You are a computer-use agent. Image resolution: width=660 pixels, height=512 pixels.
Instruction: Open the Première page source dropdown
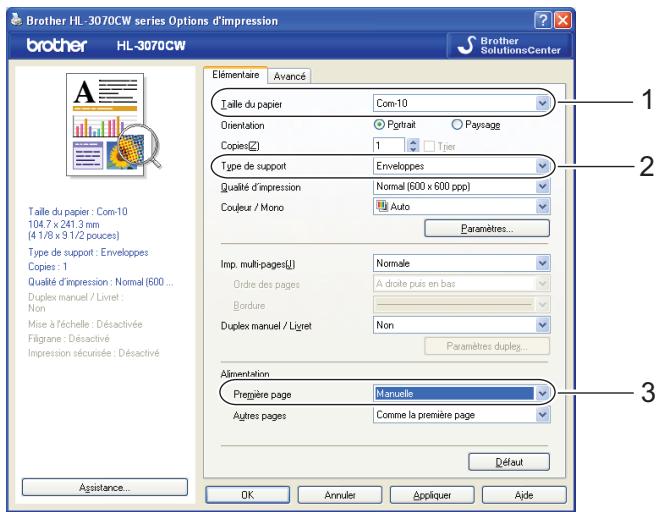(x=542, y=393)
